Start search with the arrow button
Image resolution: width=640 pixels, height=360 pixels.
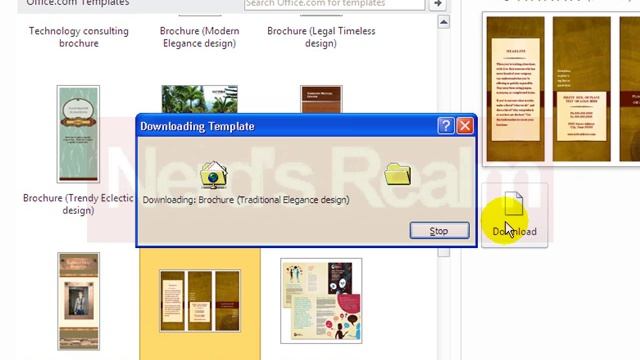438,4
